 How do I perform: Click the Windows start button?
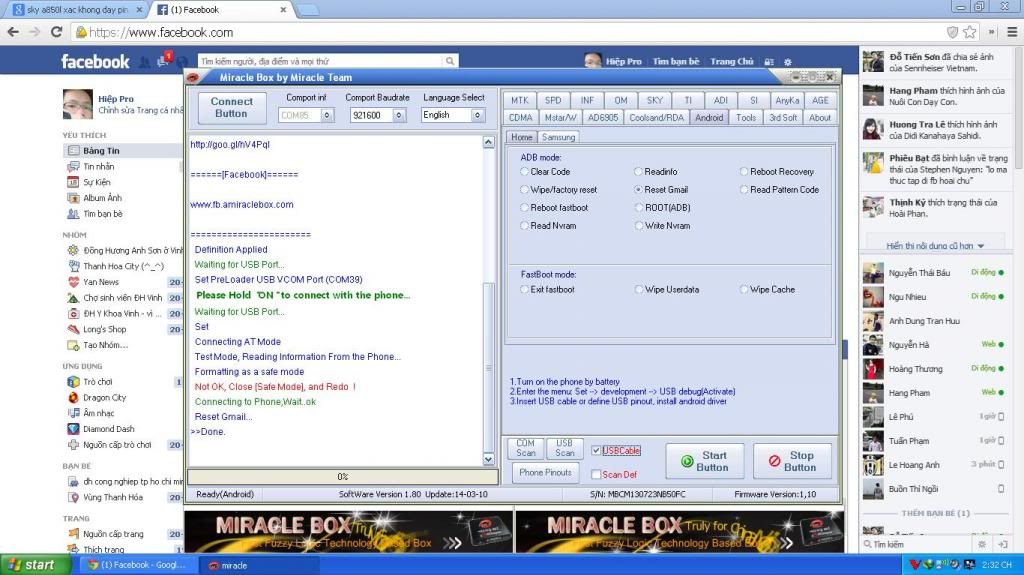pos(36,565)
